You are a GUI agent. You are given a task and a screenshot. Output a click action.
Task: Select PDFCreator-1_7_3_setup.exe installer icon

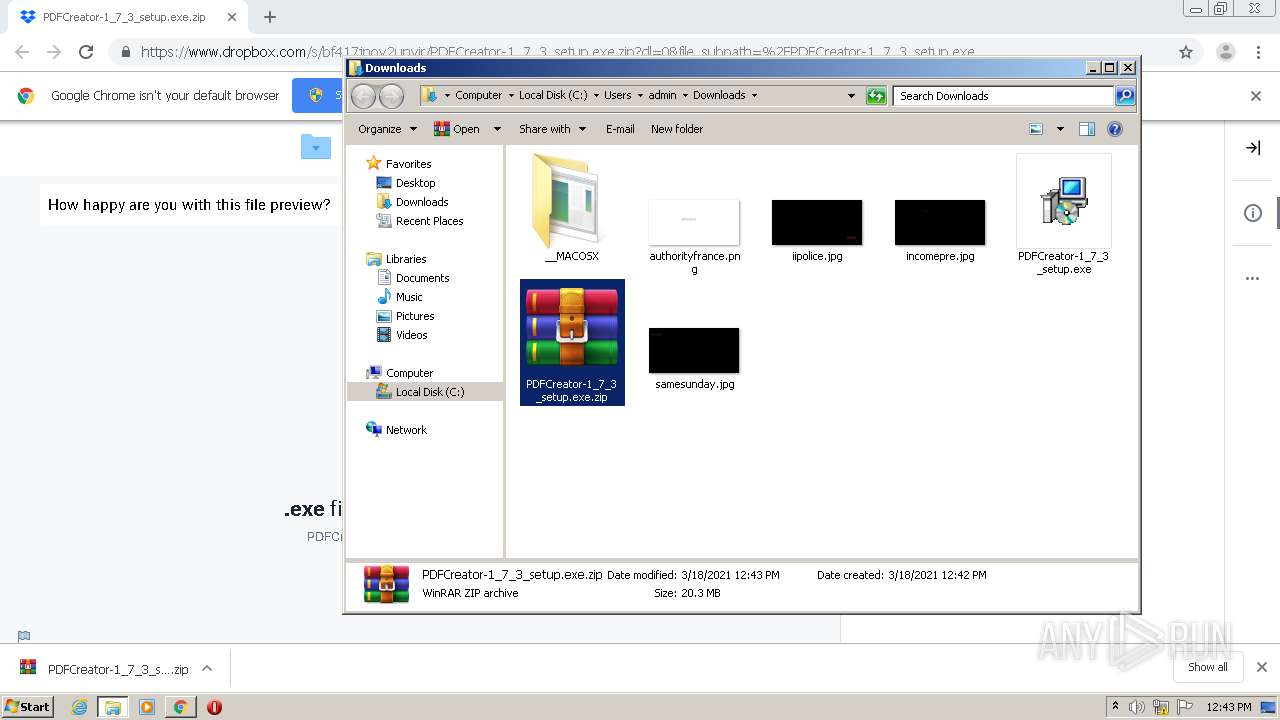(x=1063, y=203)
